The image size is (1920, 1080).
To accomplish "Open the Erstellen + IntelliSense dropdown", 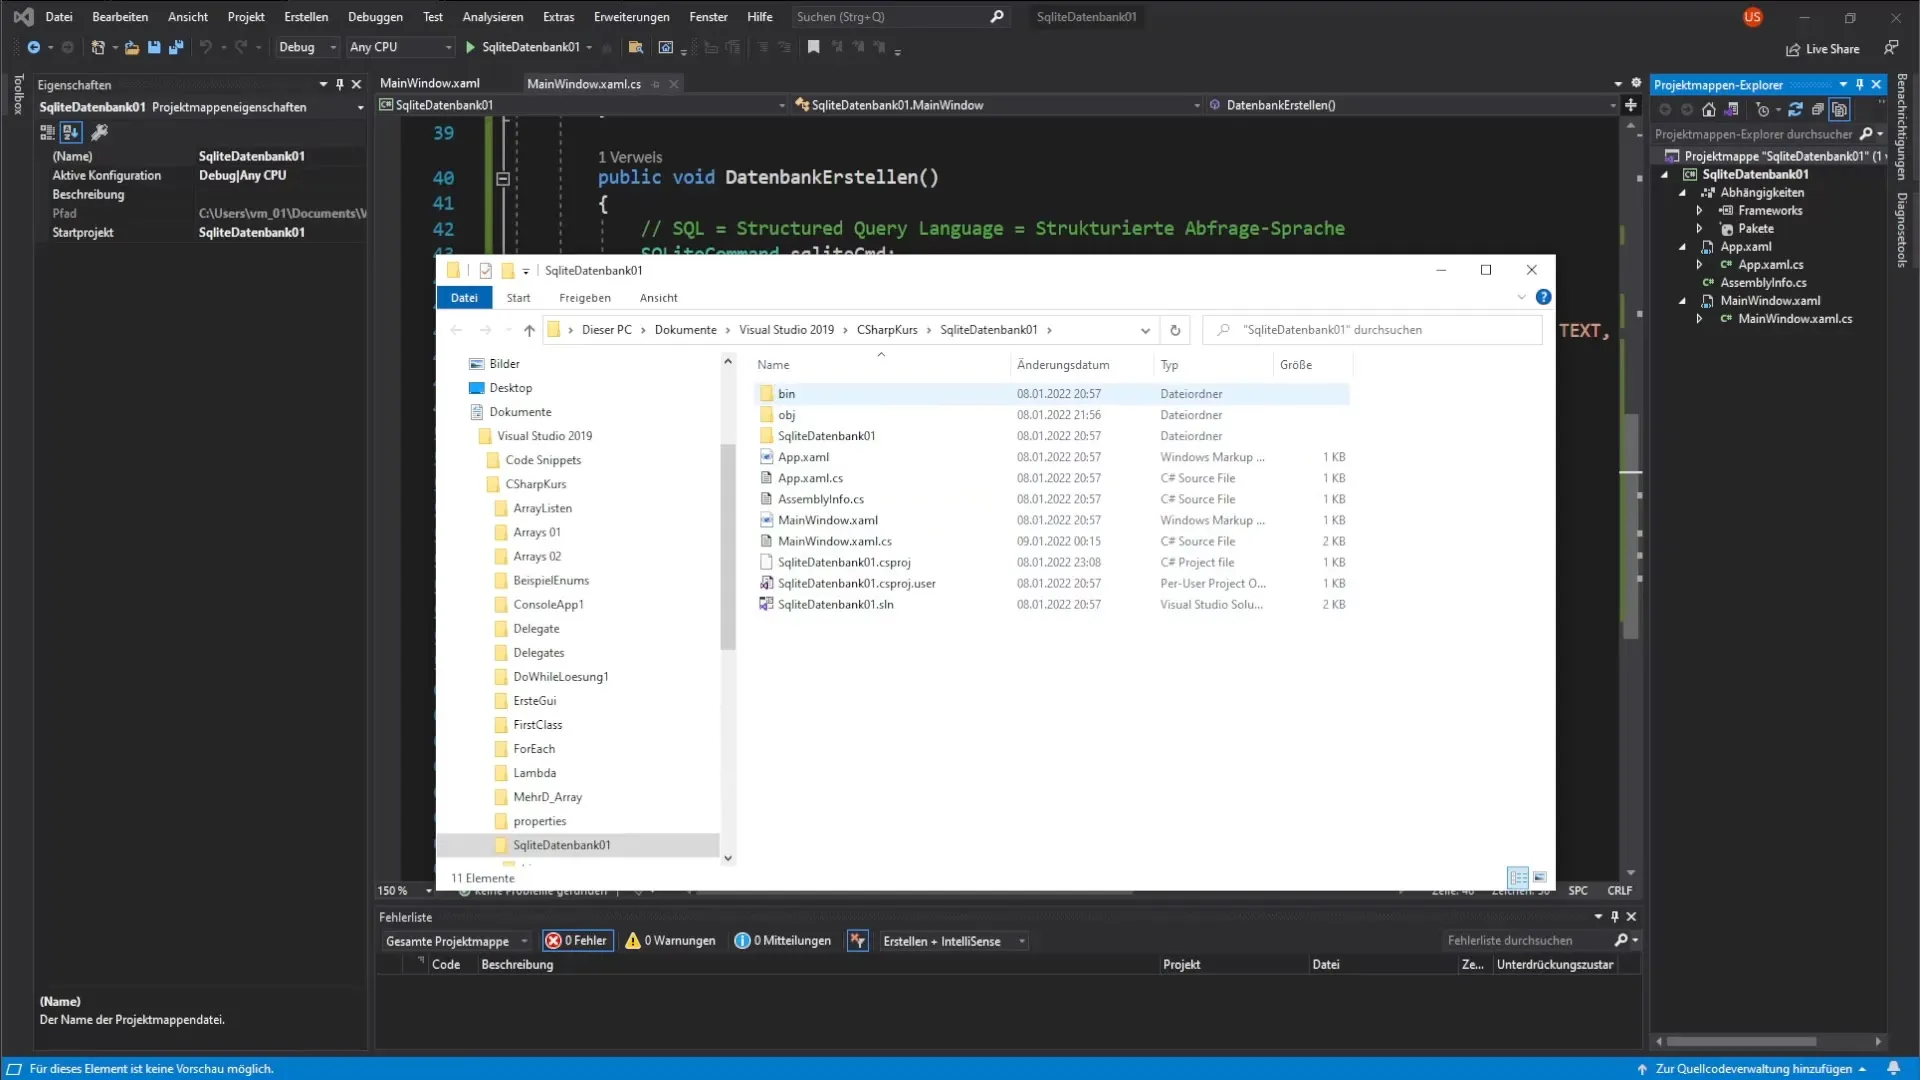I will point(954,941).
